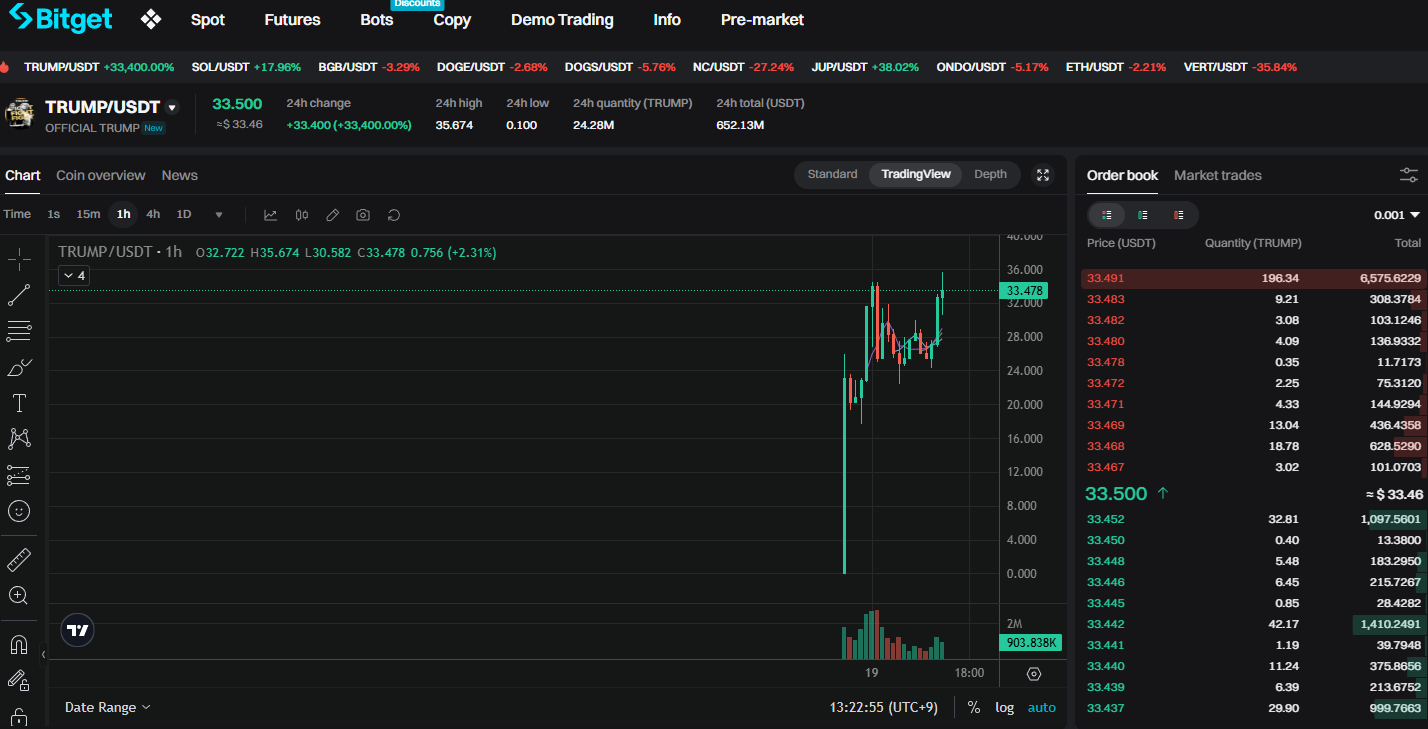Switch to the News tab

coord(180,175)
